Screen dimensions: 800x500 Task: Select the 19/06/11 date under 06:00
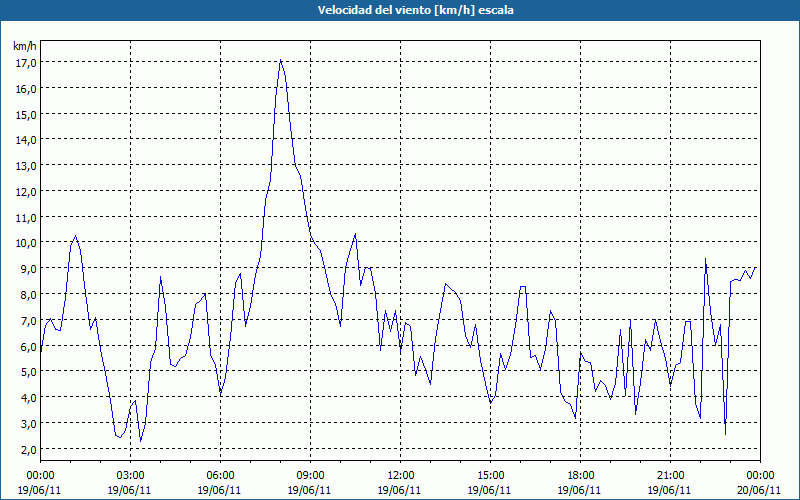pyautogui.click(x=220, y=490)
